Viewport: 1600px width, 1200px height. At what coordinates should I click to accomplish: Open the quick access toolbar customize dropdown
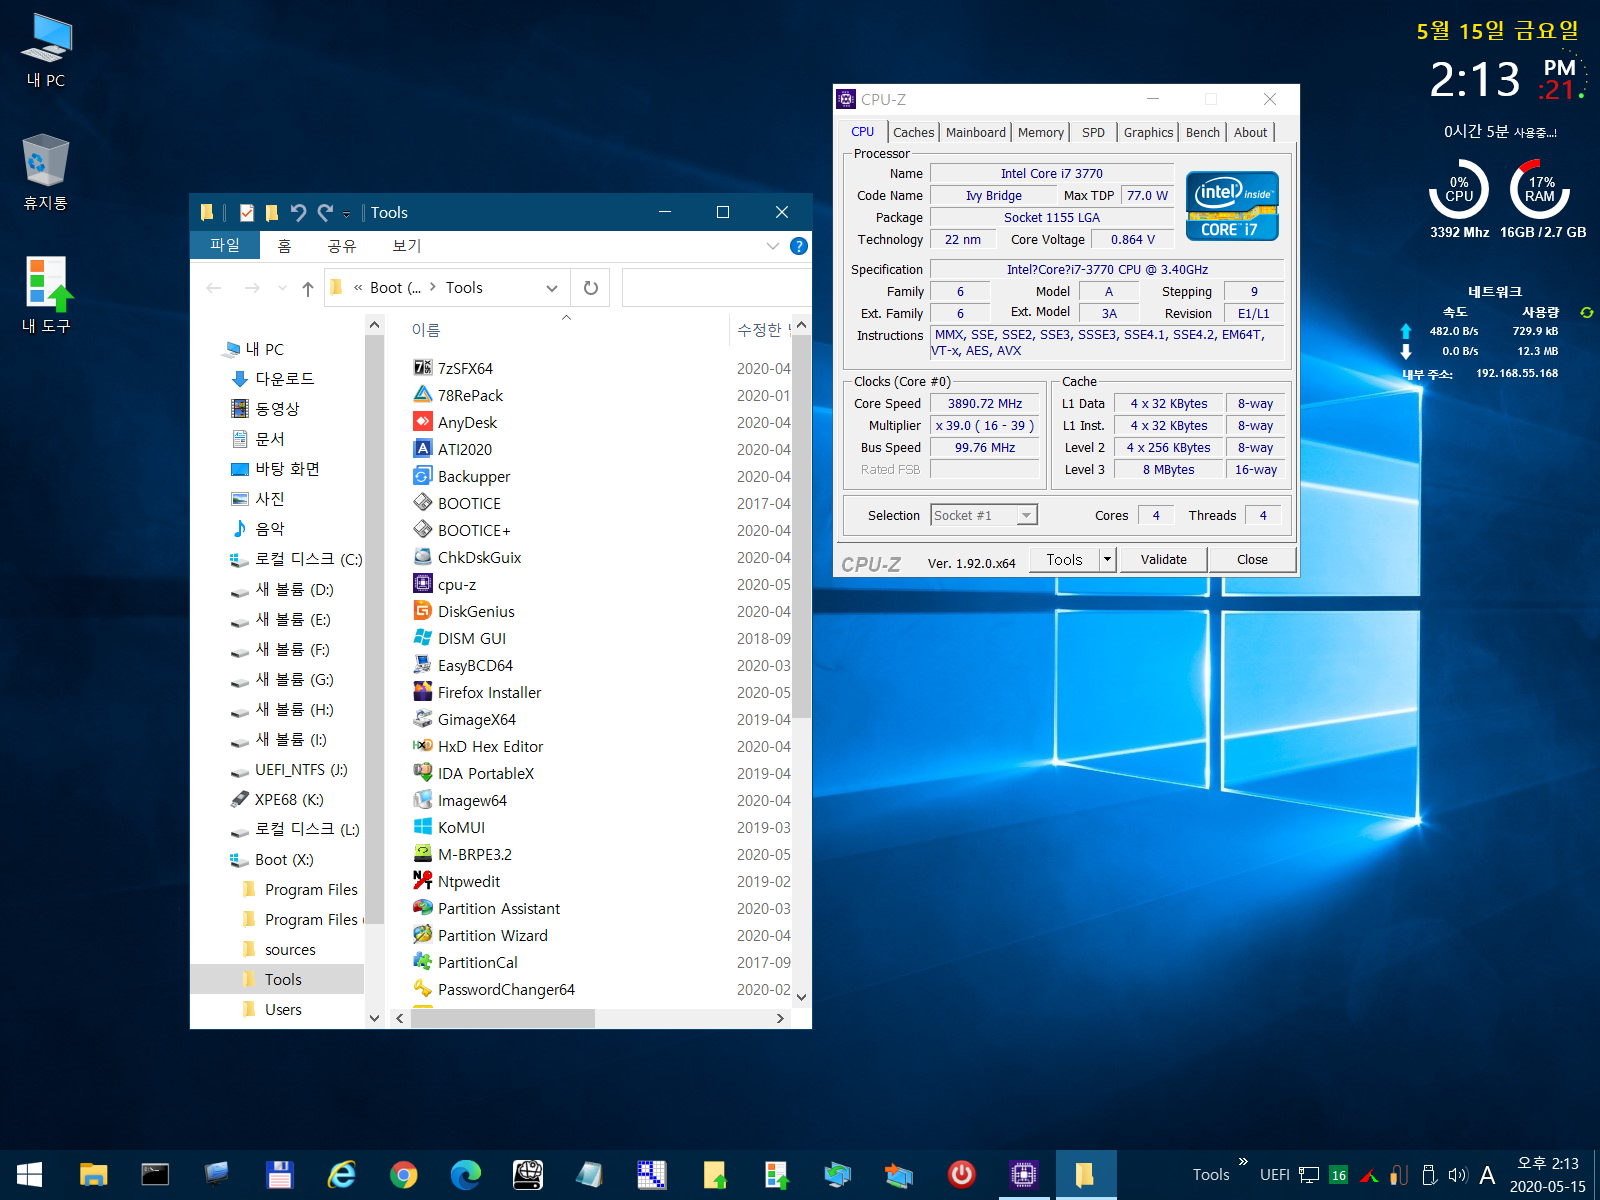[346, 213]
